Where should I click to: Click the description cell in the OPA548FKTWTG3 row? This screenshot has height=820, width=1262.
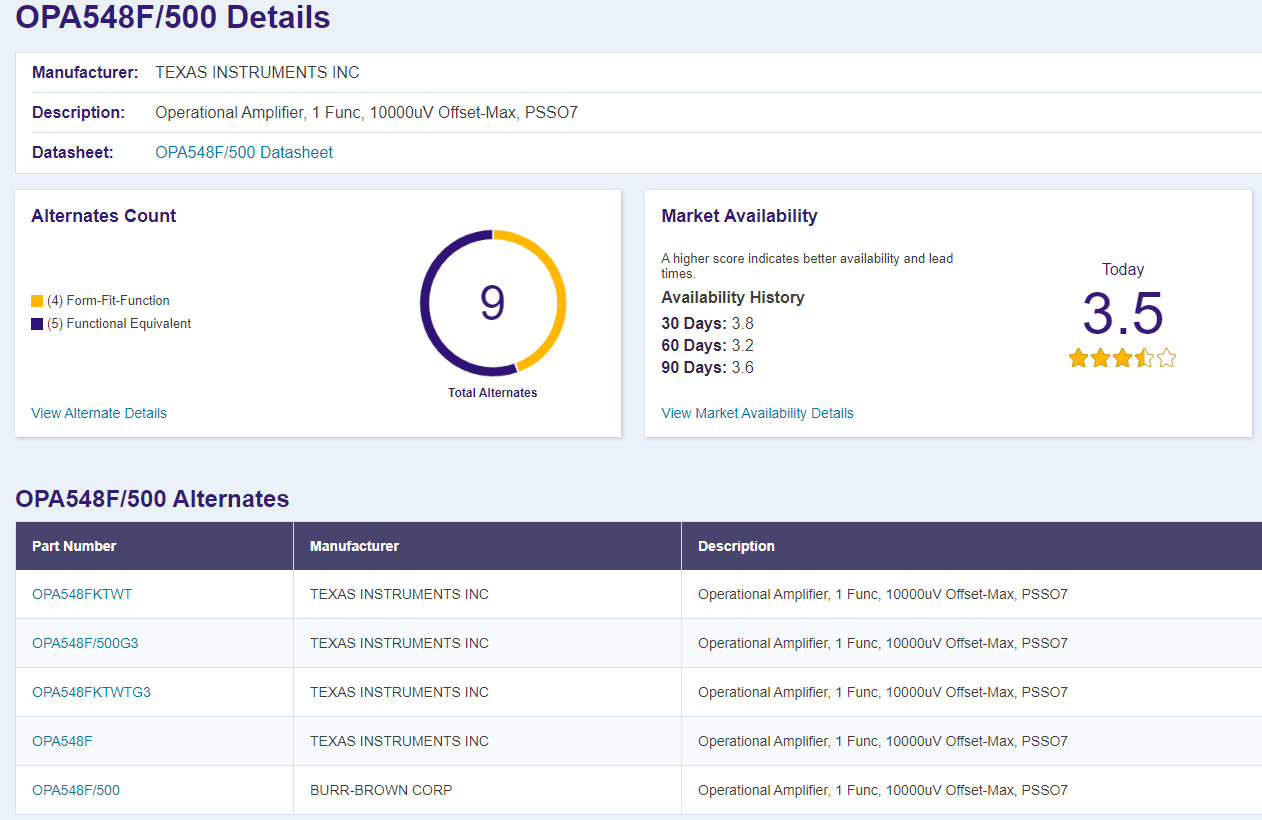972,692
